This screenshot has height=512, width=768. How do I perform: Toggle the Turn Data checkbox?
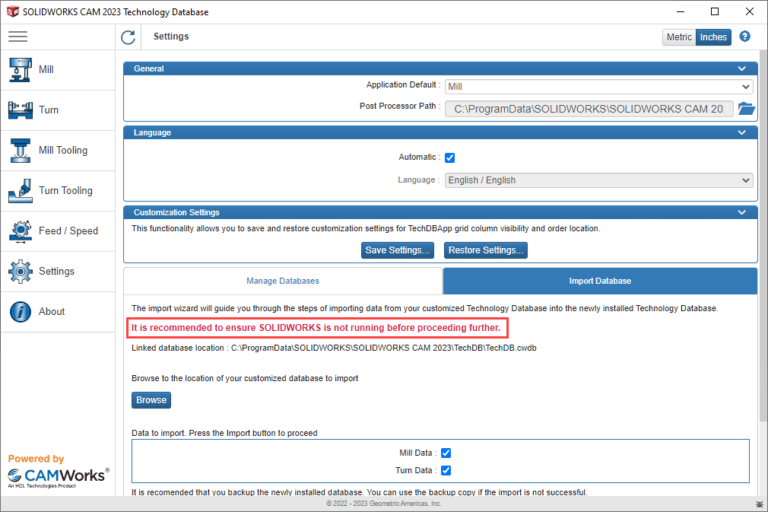tap(447, 470)
